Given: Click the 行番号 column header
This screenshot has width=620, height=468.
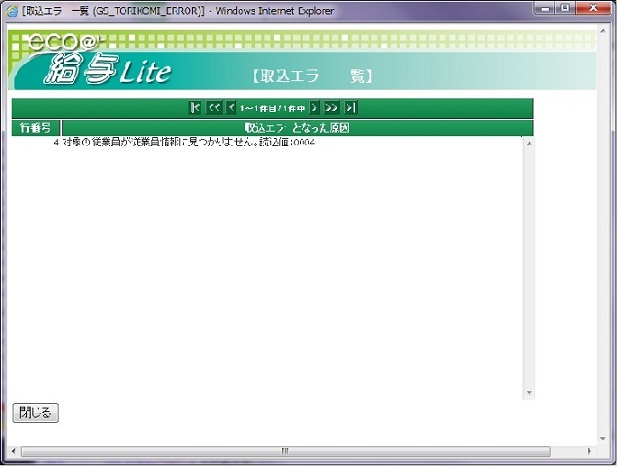Looking at the screenshot, I should tap(37, 128).
